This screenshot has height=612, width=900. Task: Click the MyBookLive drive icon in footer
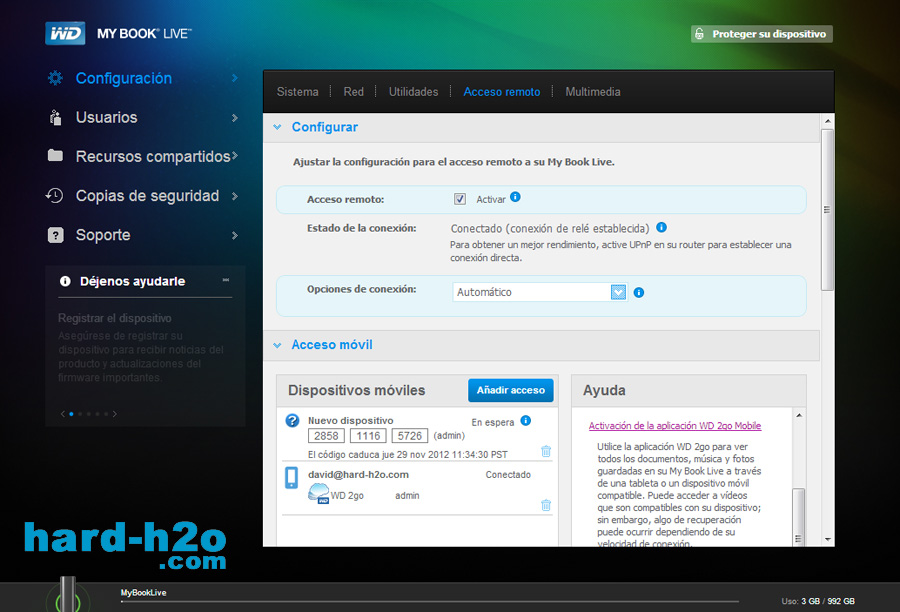point(68,594)
